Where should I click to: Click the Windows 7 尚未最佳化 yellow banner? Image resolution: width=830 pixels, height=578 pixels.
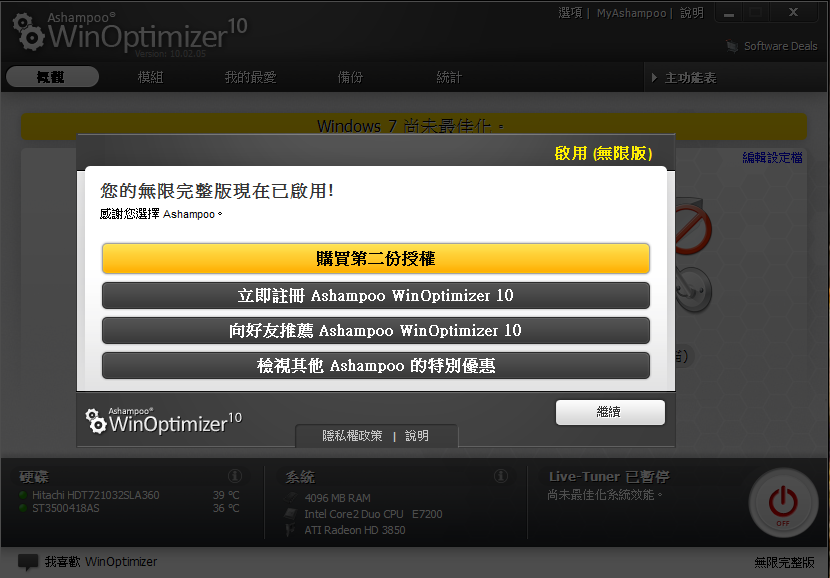click(414, 127)
